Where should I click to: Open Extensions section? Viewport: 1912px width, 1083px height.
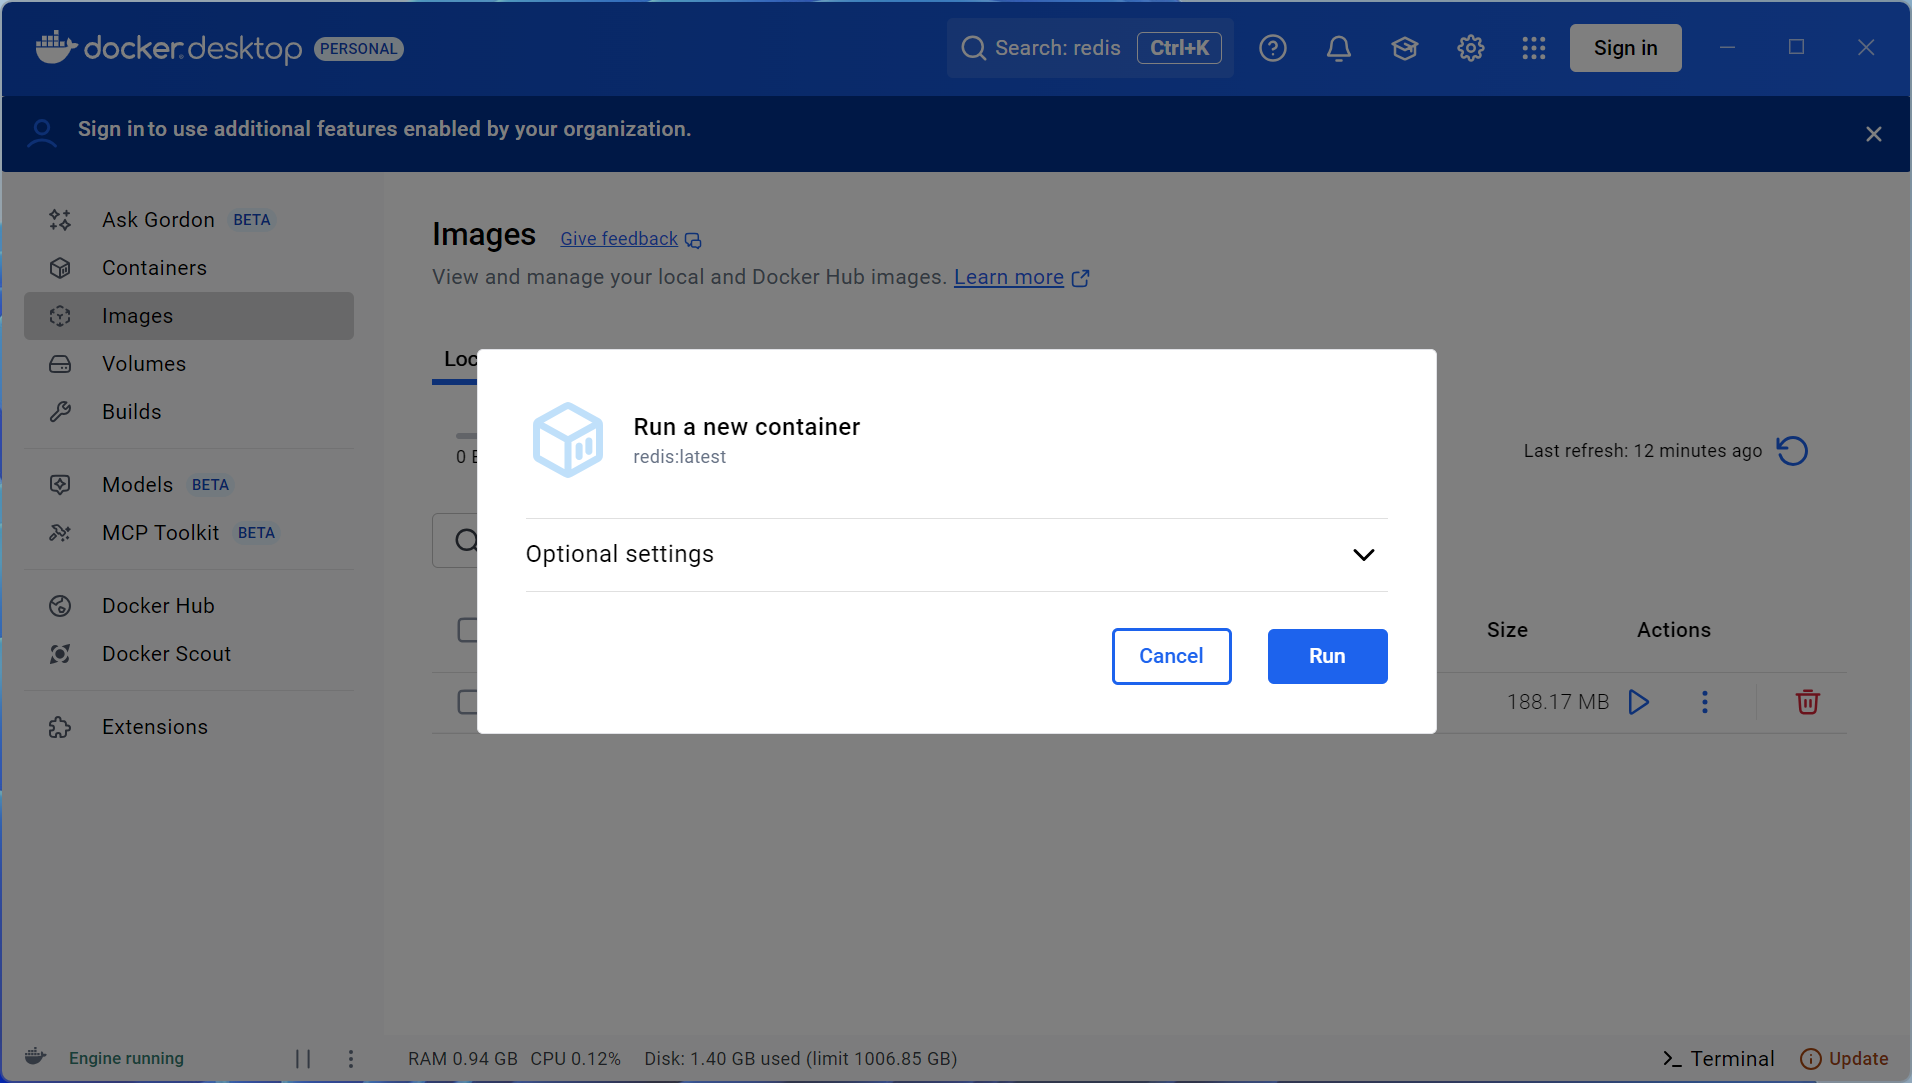(x=189, y=727)
